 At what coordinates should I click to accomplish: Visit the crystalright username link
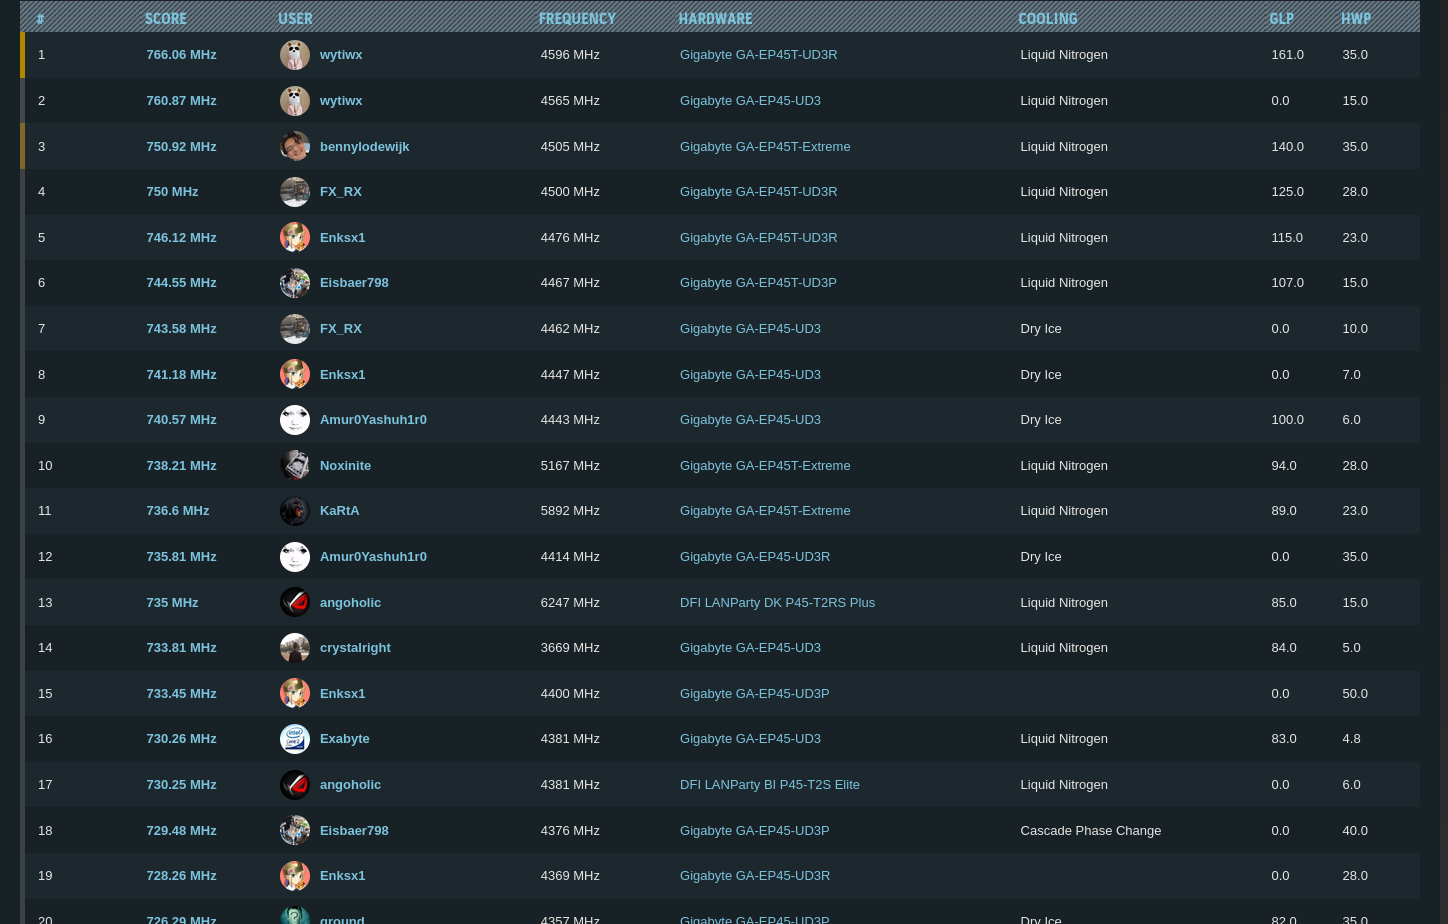[355, 648]
